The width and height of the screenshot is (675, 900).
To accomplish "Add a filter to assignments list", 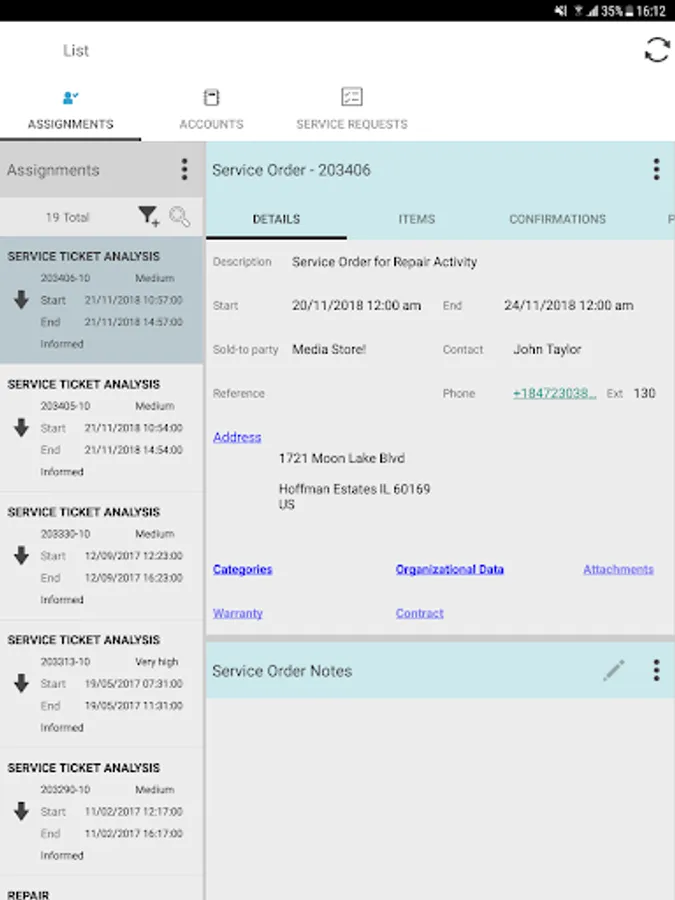I will (x=149, y=216).
